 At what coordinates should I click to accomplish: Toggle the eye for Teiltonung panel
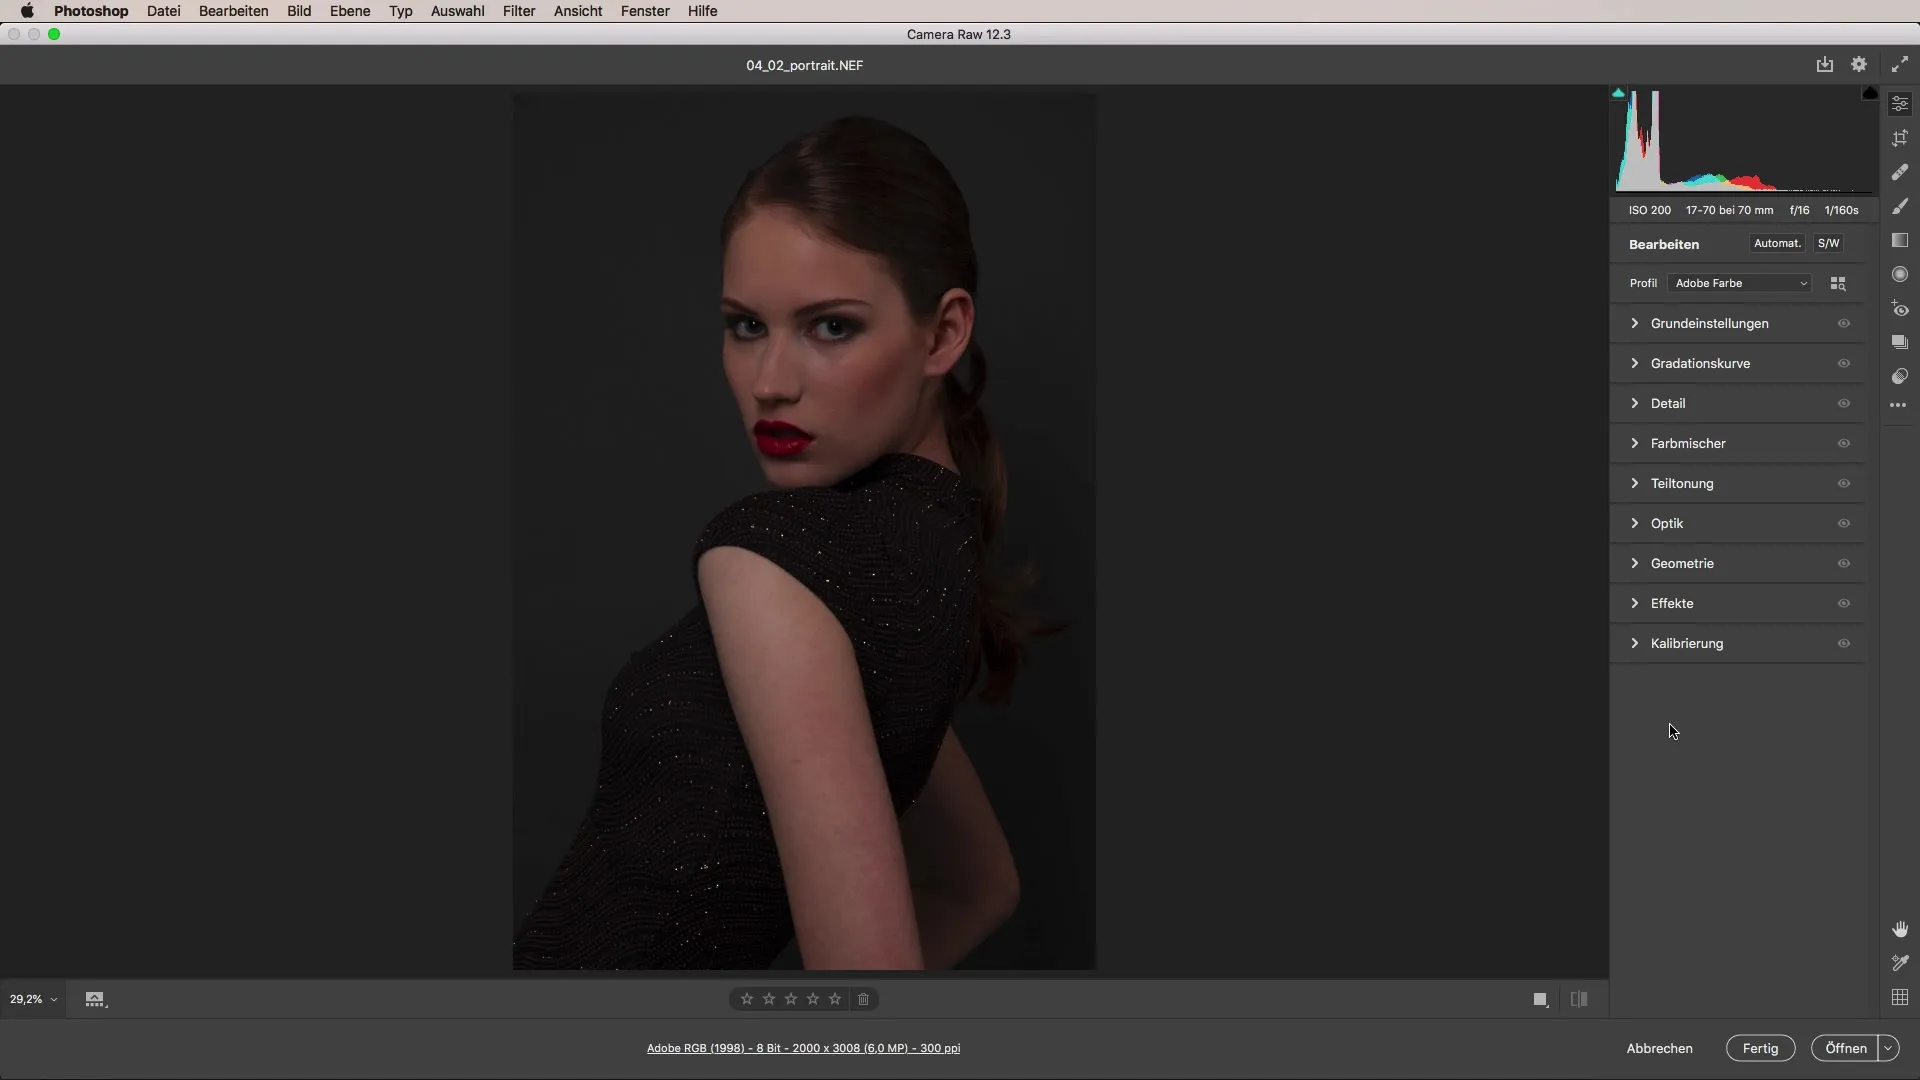pyautogui.click(x=1844, y=483)
